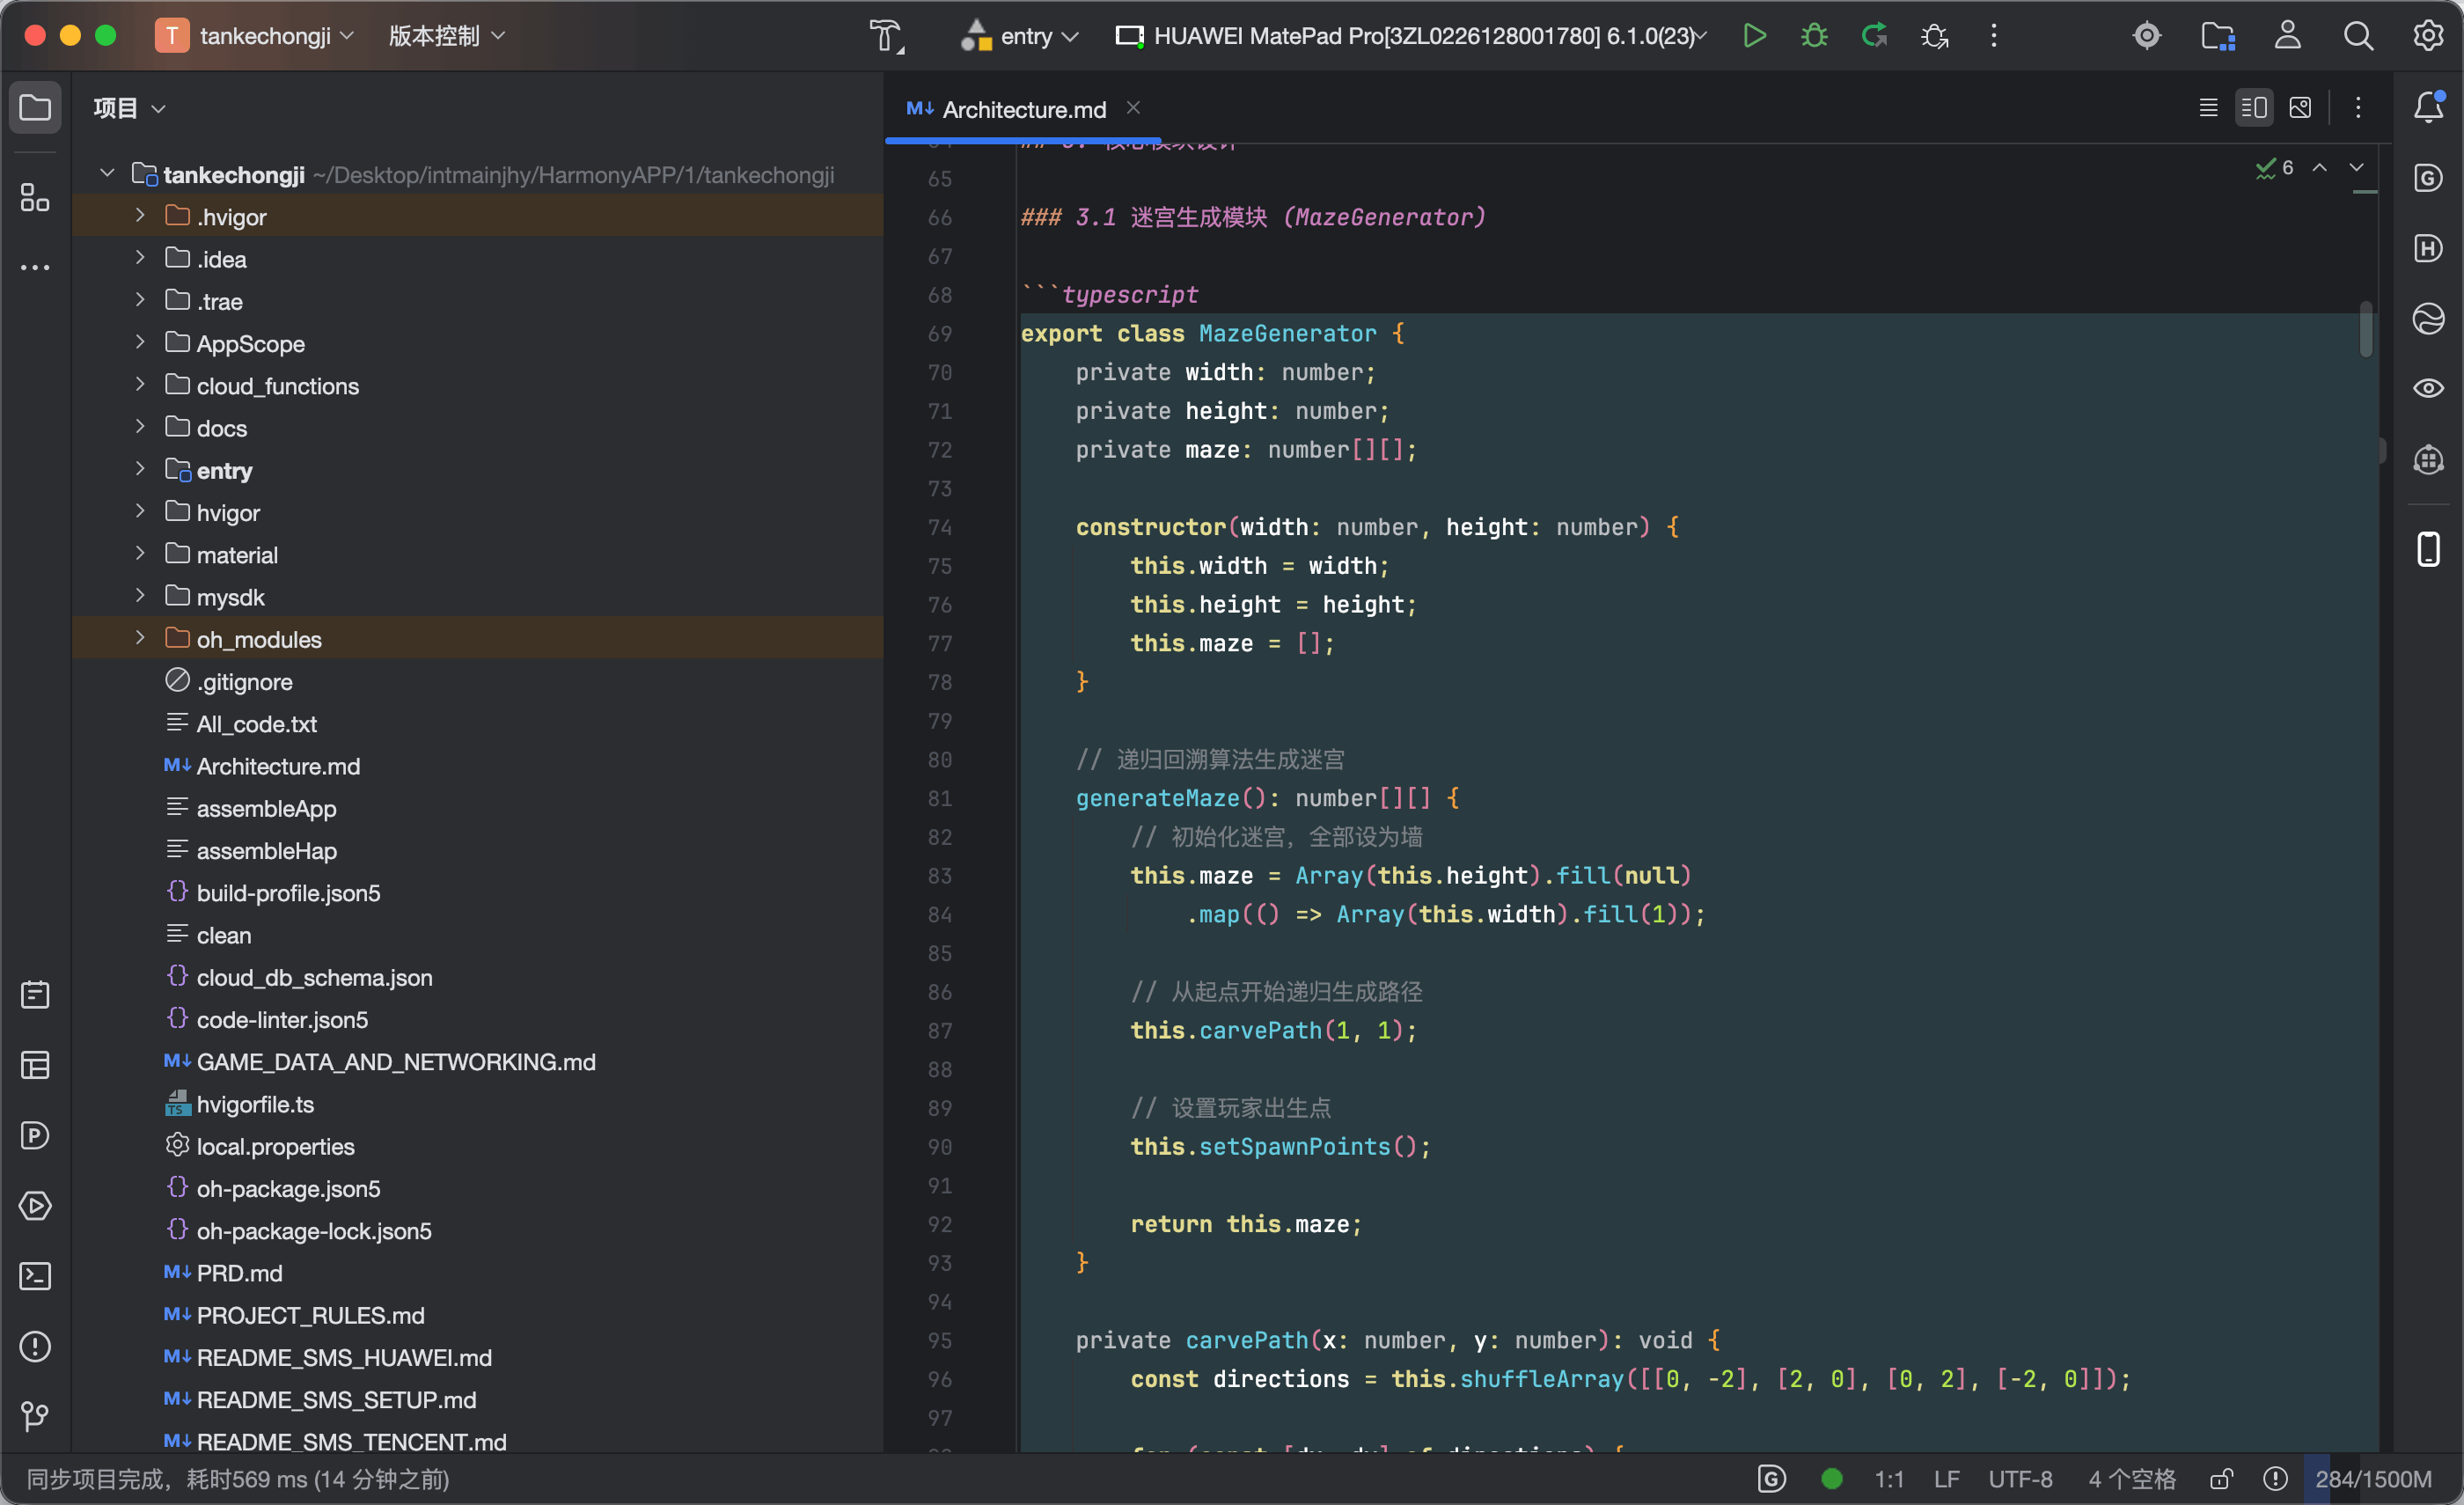Open the account profile icon
The height and width of the screenshot is (1505, 2464).
click(2288, 36)
